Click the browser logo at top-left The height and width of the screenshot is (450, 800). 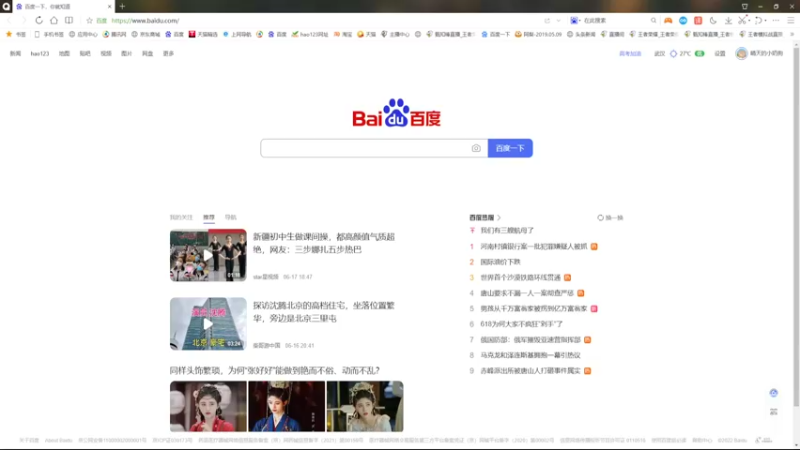(x=6, y=6)
